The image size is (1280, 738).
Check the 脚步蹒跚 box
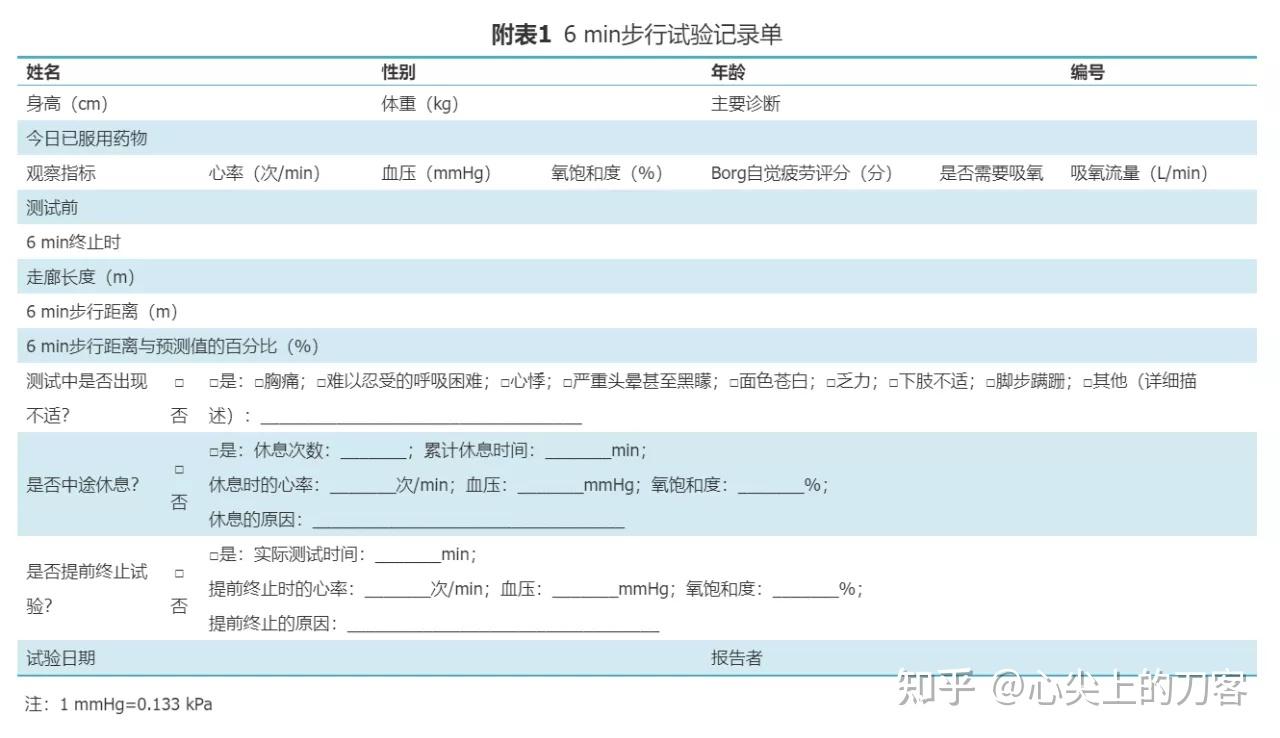[990, 382]
